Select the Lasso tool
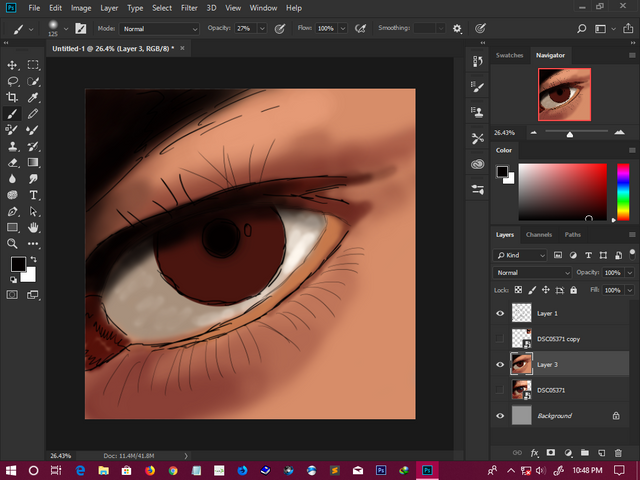 [x=12, y=81]
